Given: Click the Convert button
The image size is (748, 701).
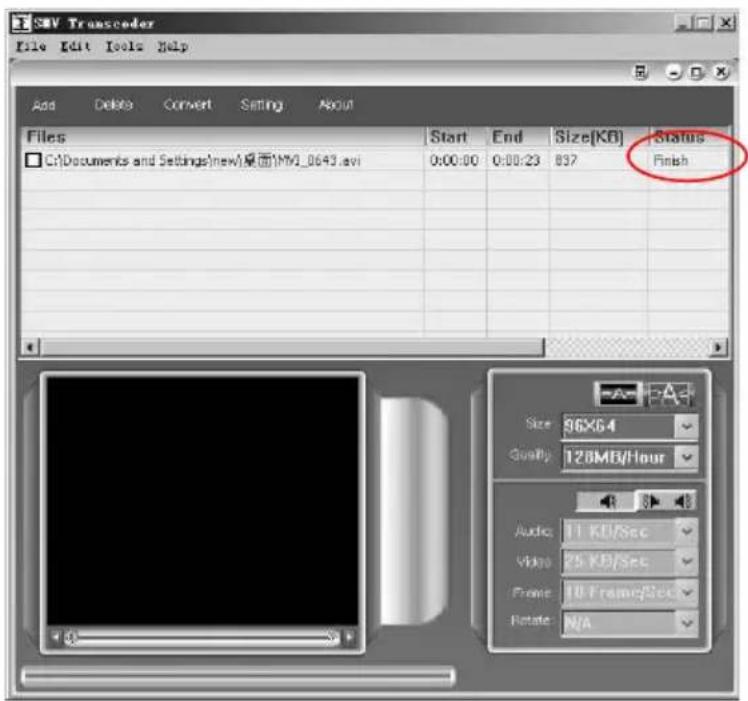Looking at the screenshot, I should click(x=187, y=105).
